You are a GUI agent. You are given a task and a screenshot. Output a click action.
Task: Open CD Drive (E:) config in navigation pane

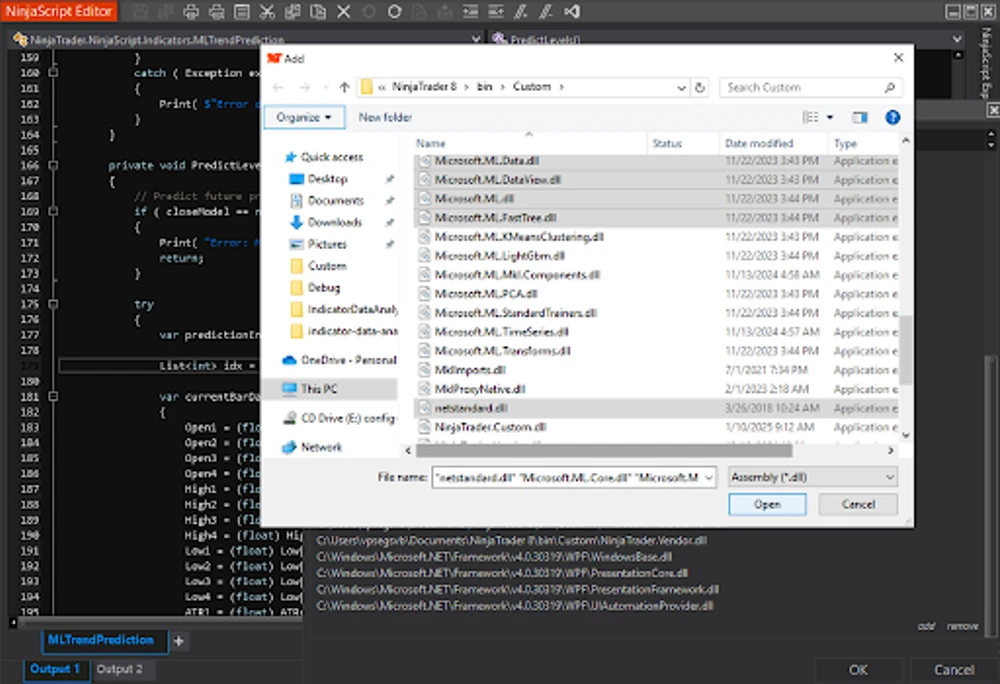point(339,418)
